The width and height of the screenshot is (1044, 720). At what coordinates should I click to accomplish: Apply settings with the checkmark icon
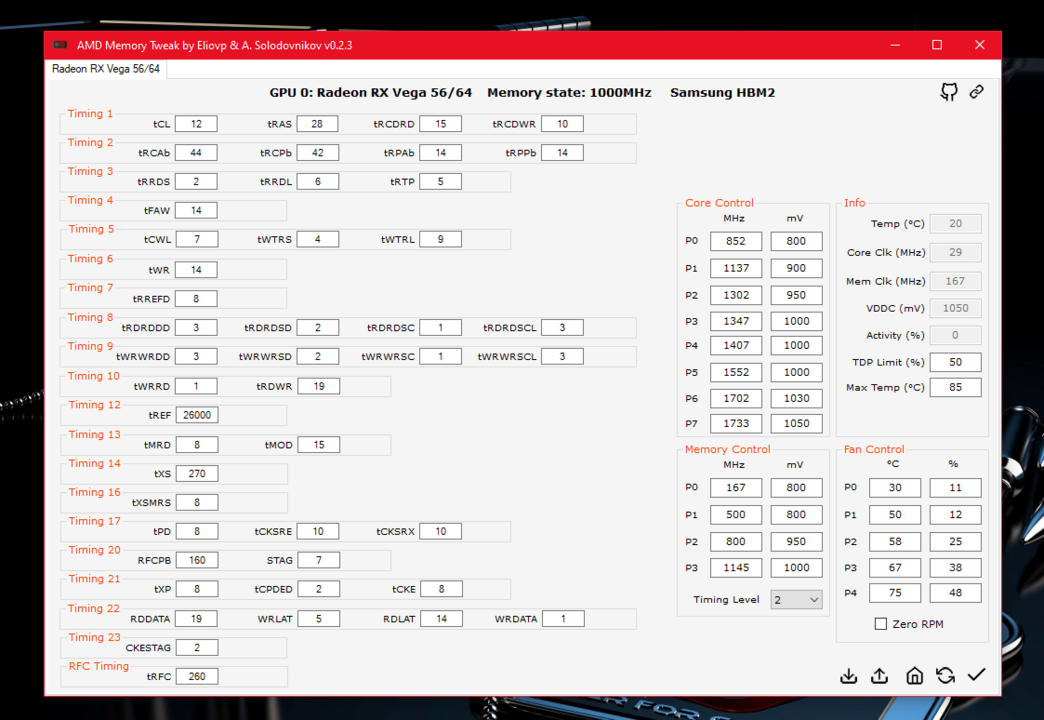pyautogui.click(x=977, y=675)
